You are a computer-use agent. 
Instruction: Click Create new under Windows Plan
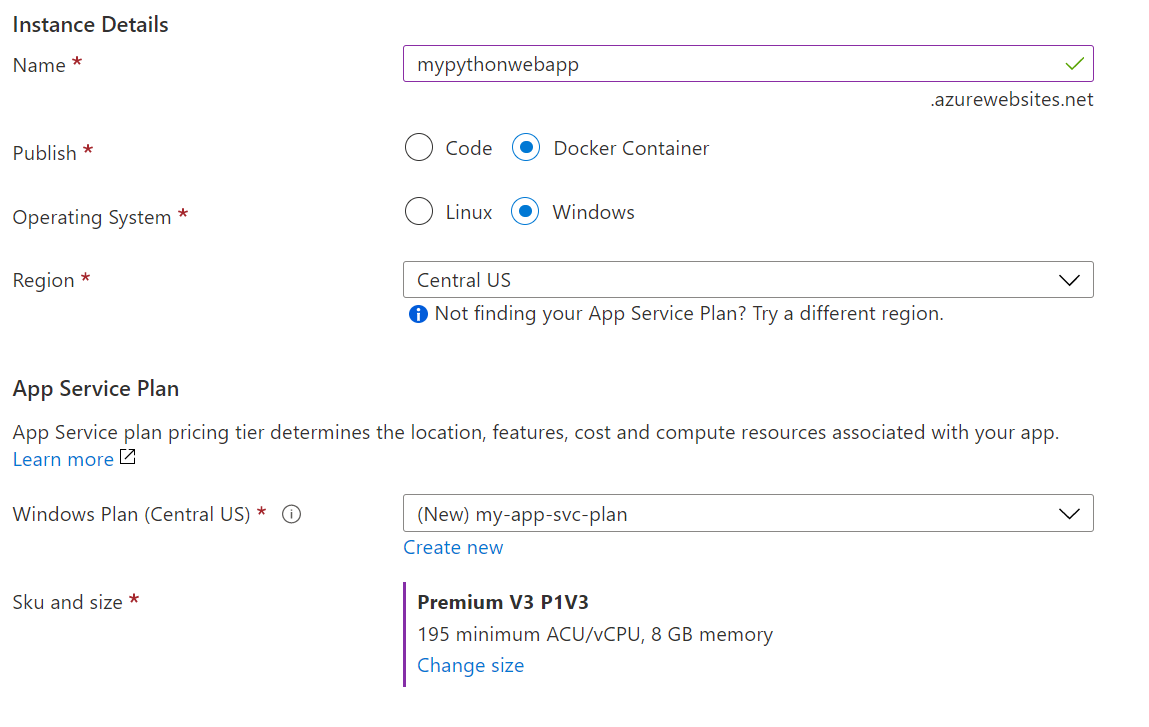453,547
